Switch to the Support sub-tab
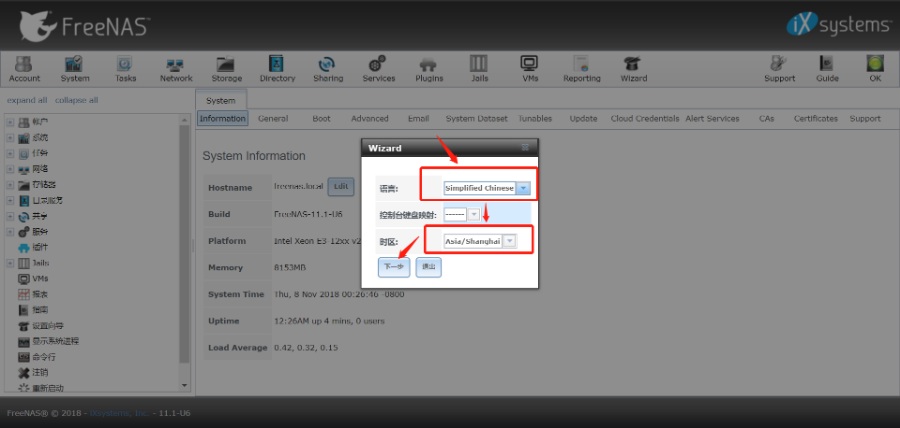This screenshot has height=428, width=900. coord(865,119)
